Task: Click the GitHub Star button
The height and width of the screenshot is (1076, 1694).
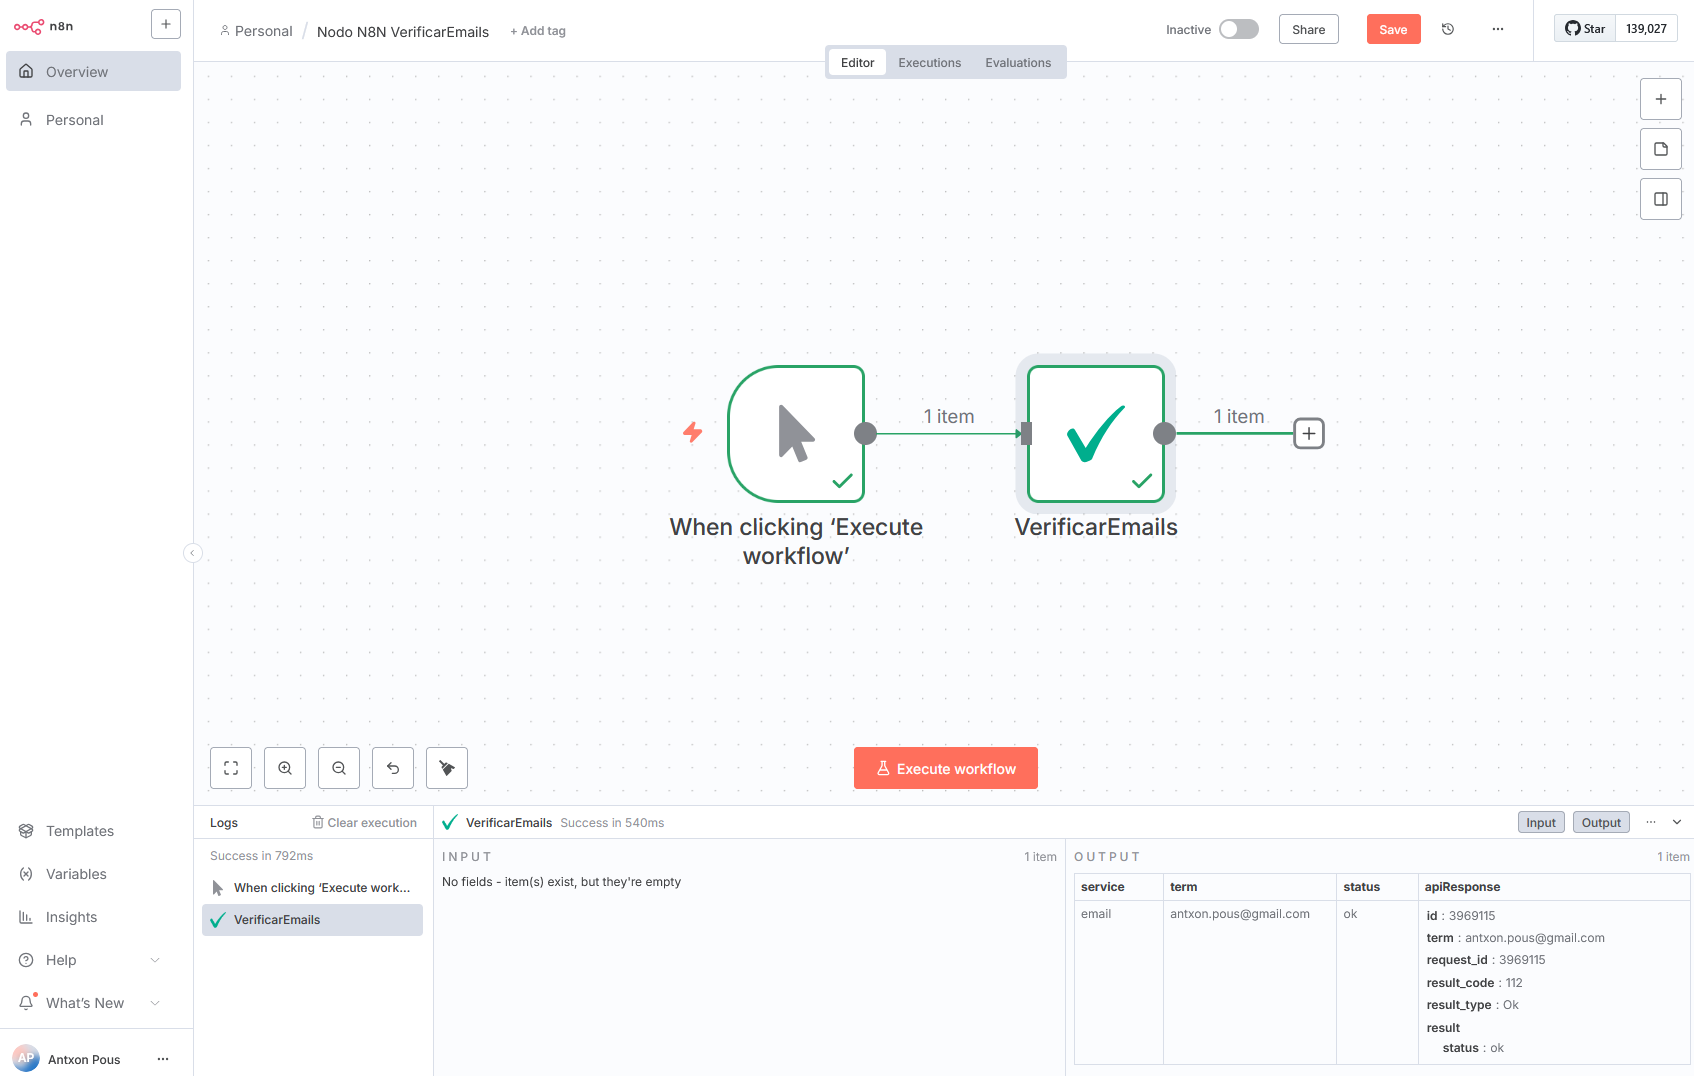Action: point(1585,28)
